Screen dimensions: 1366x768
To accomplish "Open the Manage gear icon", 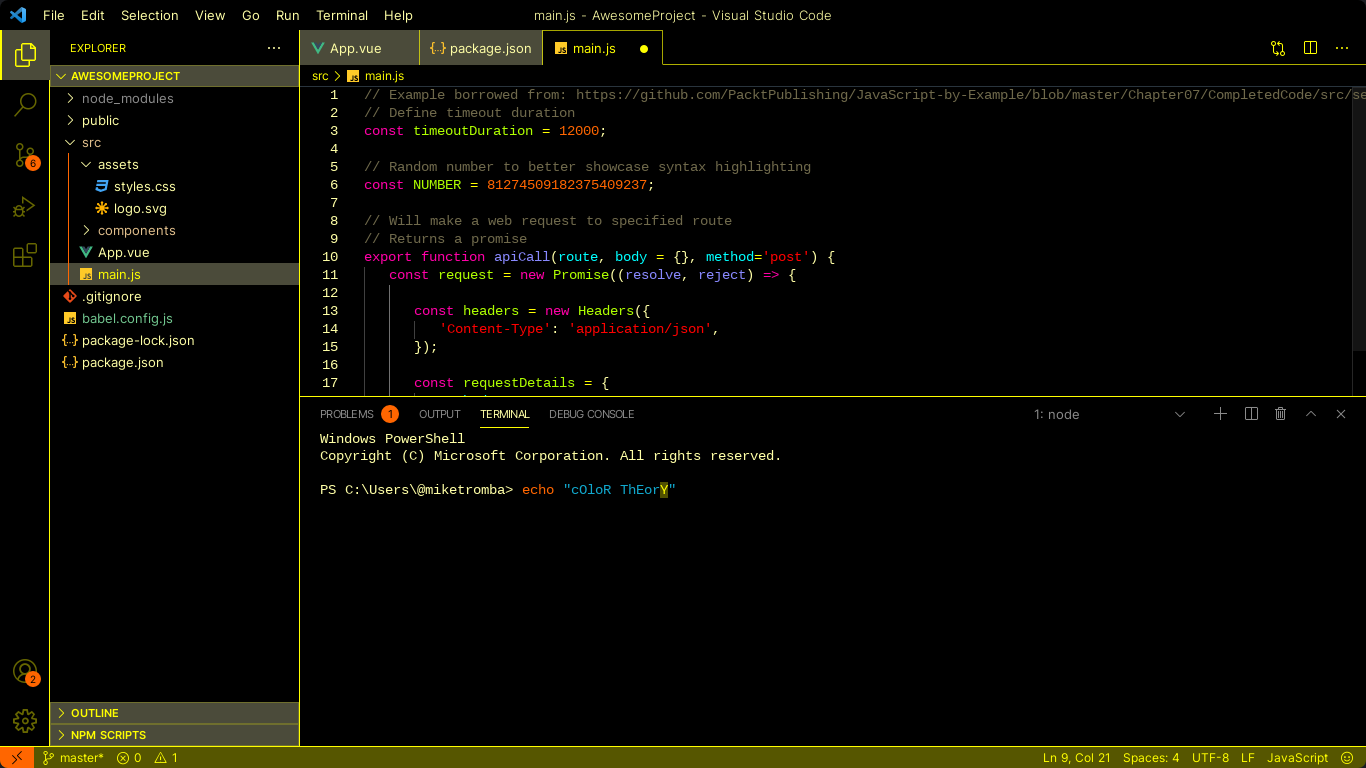I will tap(25, 720).
